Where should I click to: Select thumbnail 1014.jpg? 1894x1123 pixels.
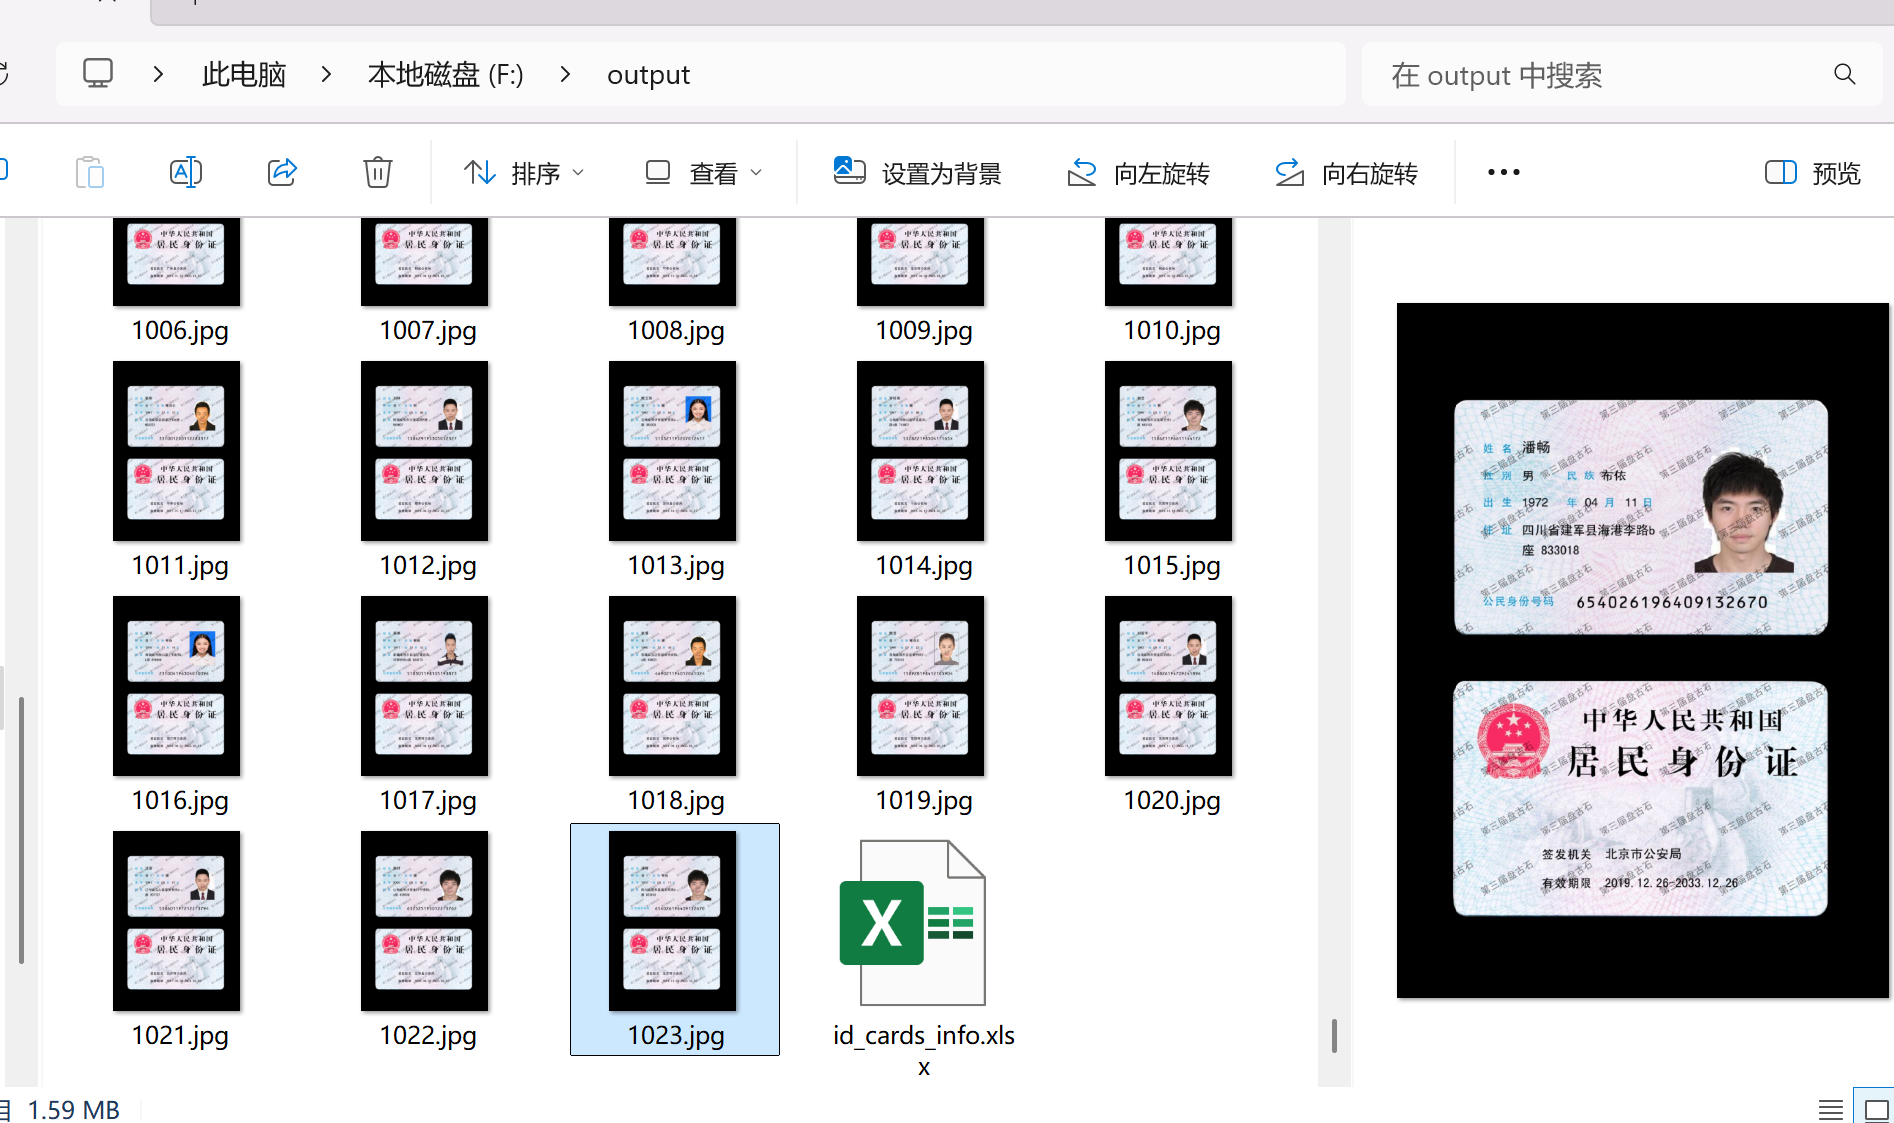click(x=921, y=451)
